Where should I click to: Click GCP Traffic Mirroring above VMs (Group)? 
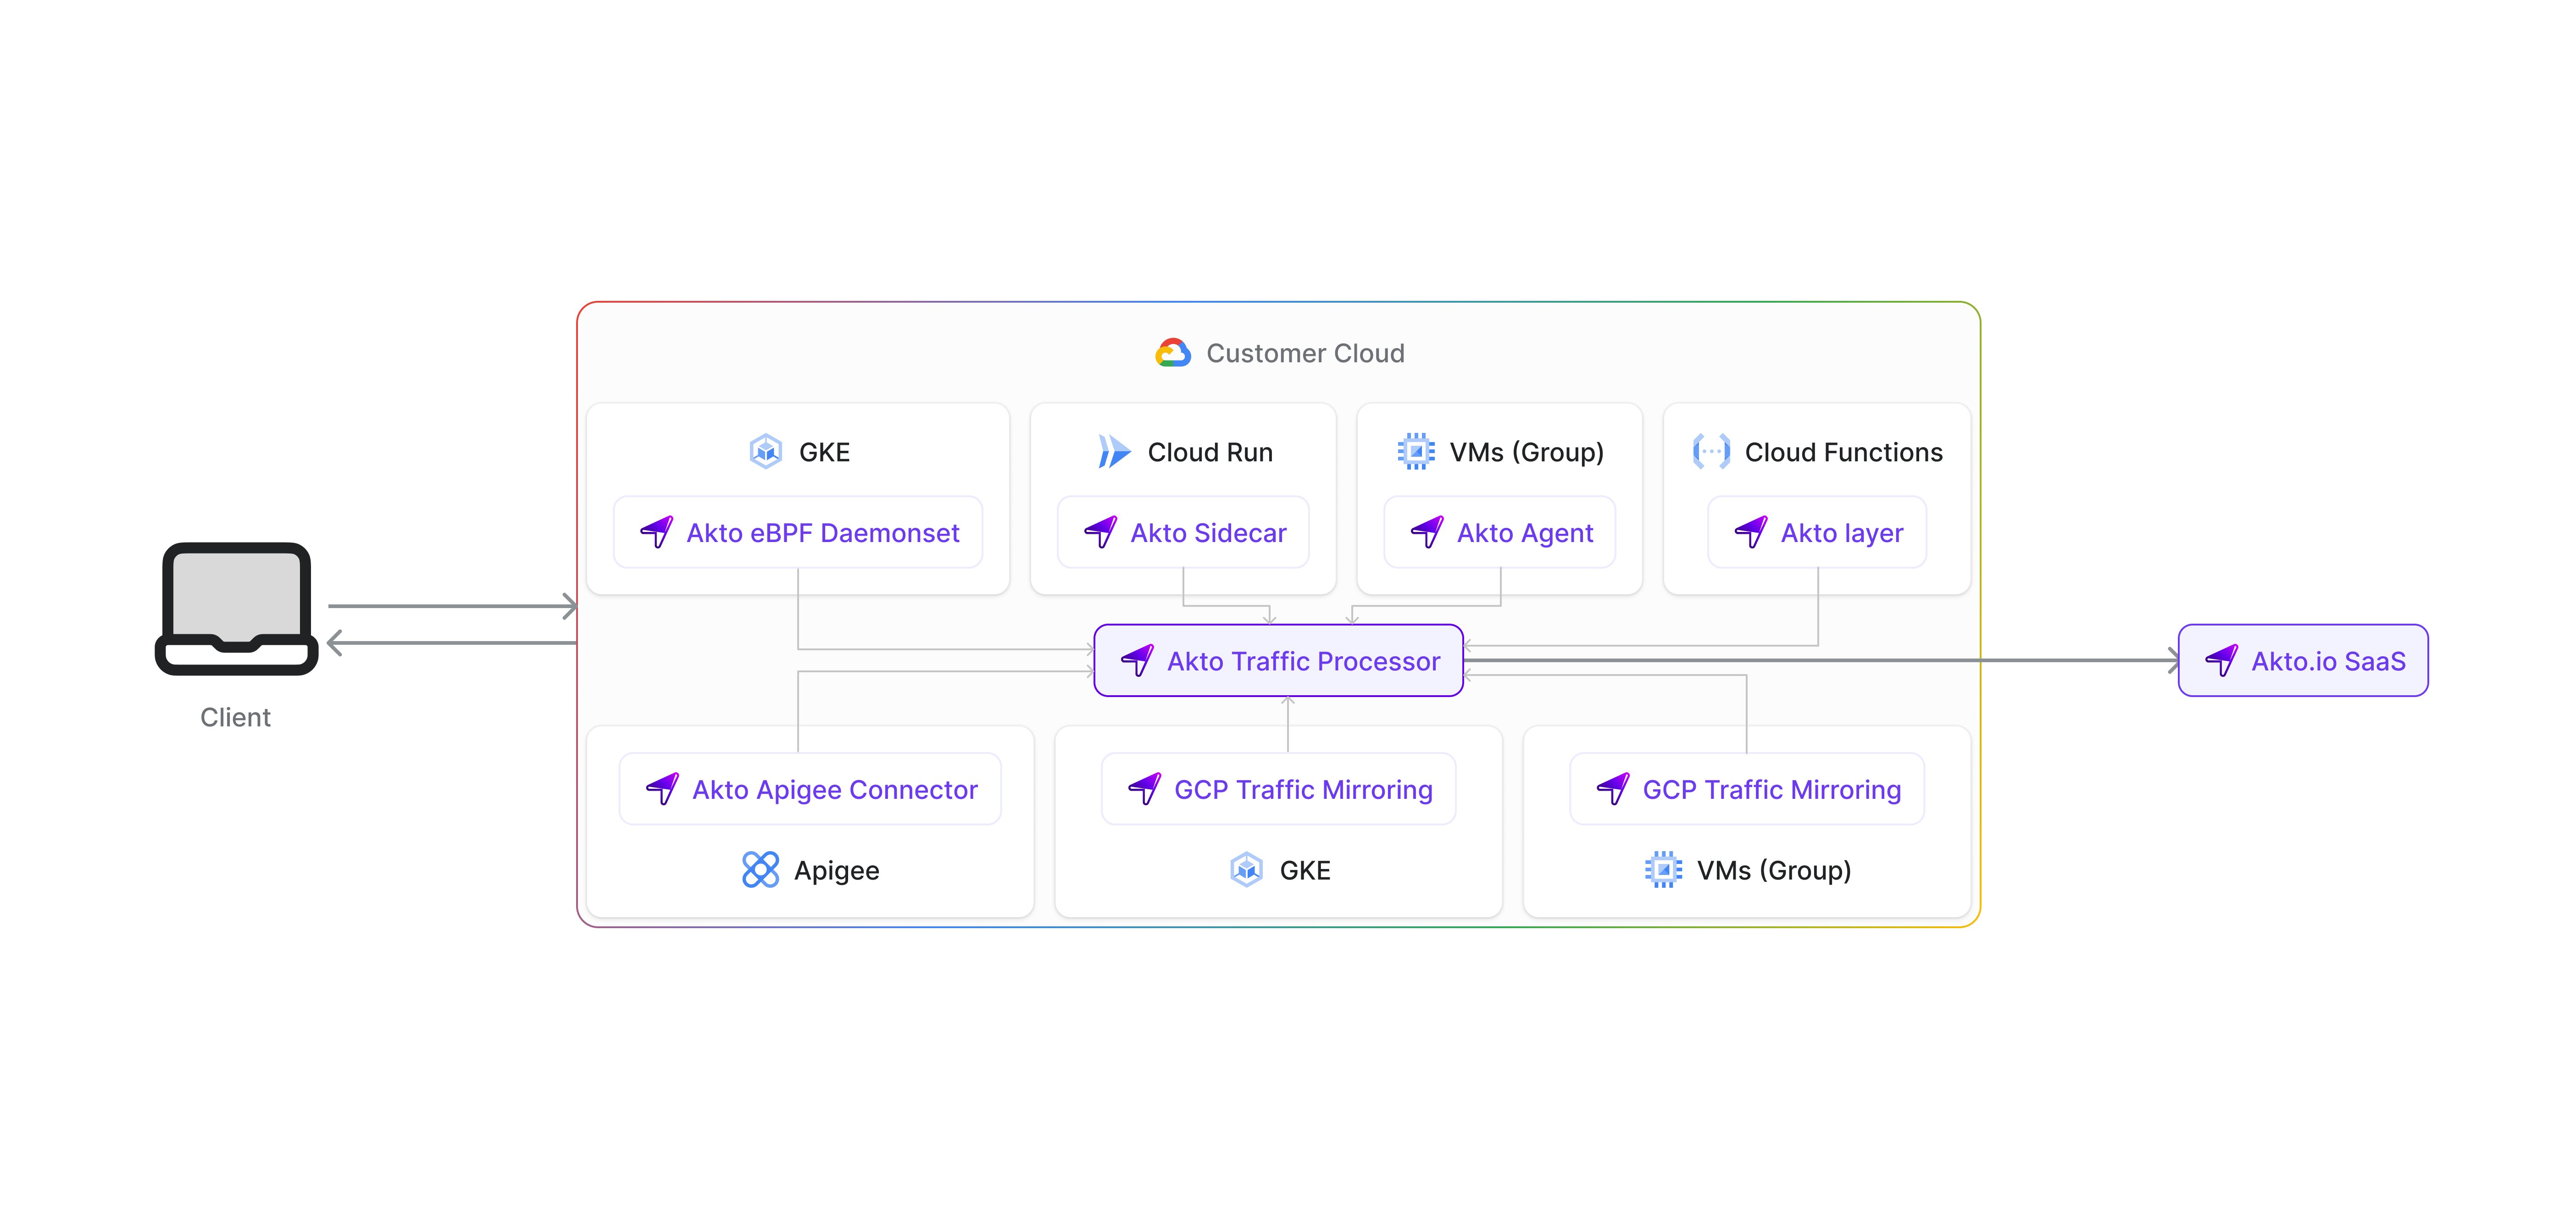[x=1747, y=790]
